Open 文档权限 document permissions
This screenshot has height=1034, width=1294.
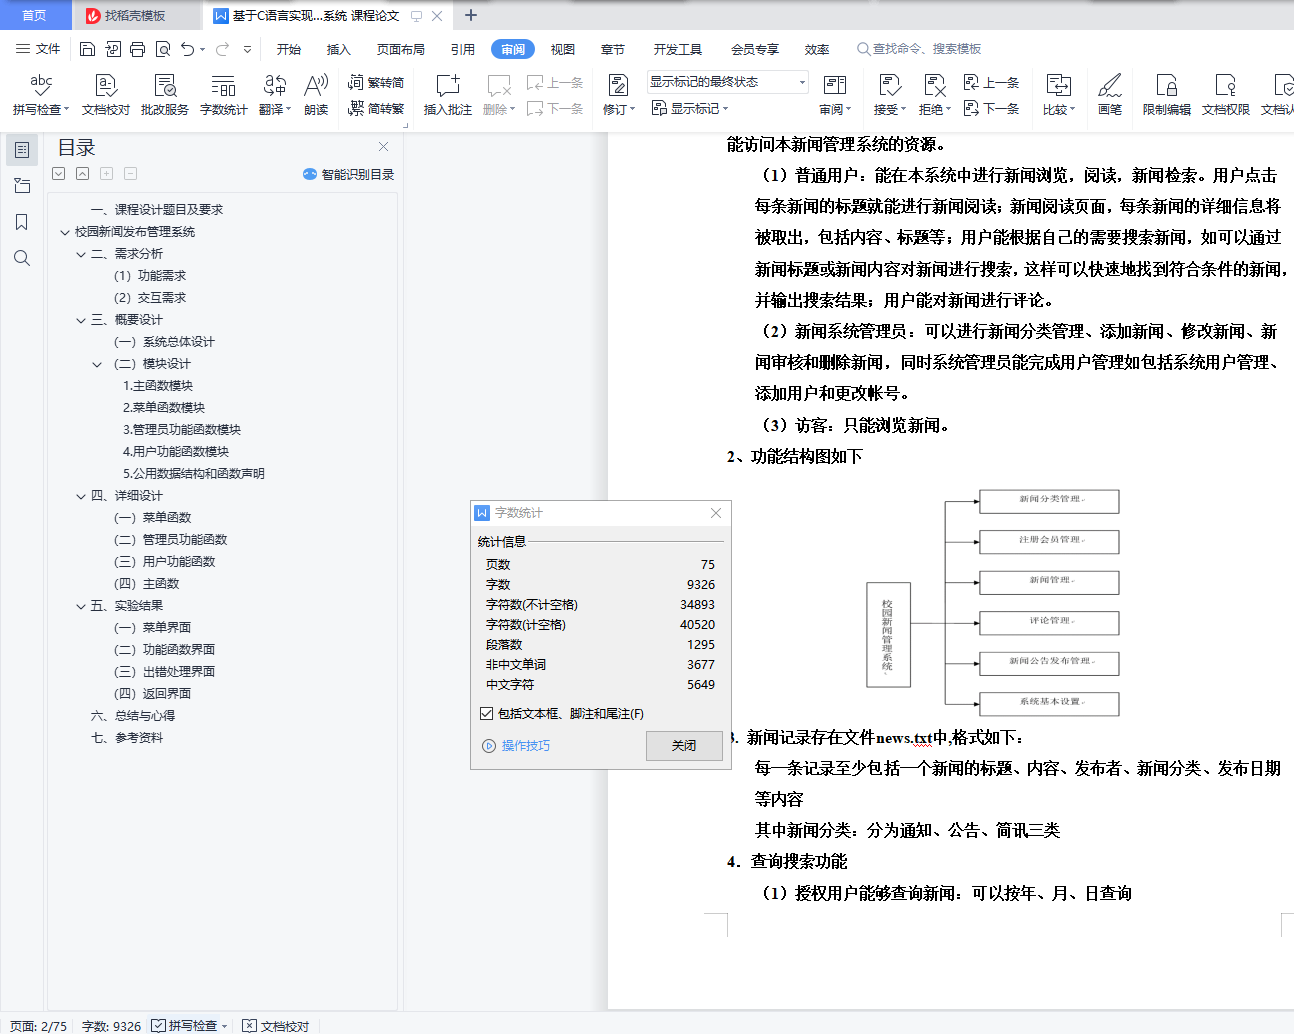(1226, 95)
